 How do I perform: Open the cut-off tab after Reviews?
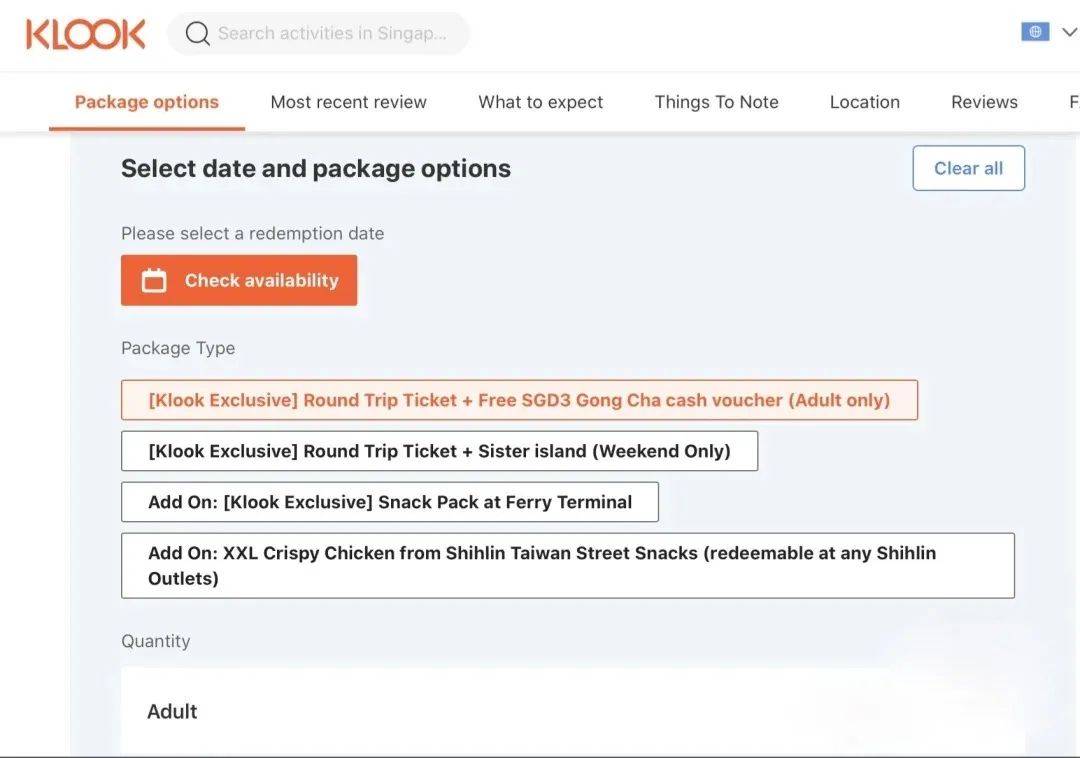click(1073, 102)
